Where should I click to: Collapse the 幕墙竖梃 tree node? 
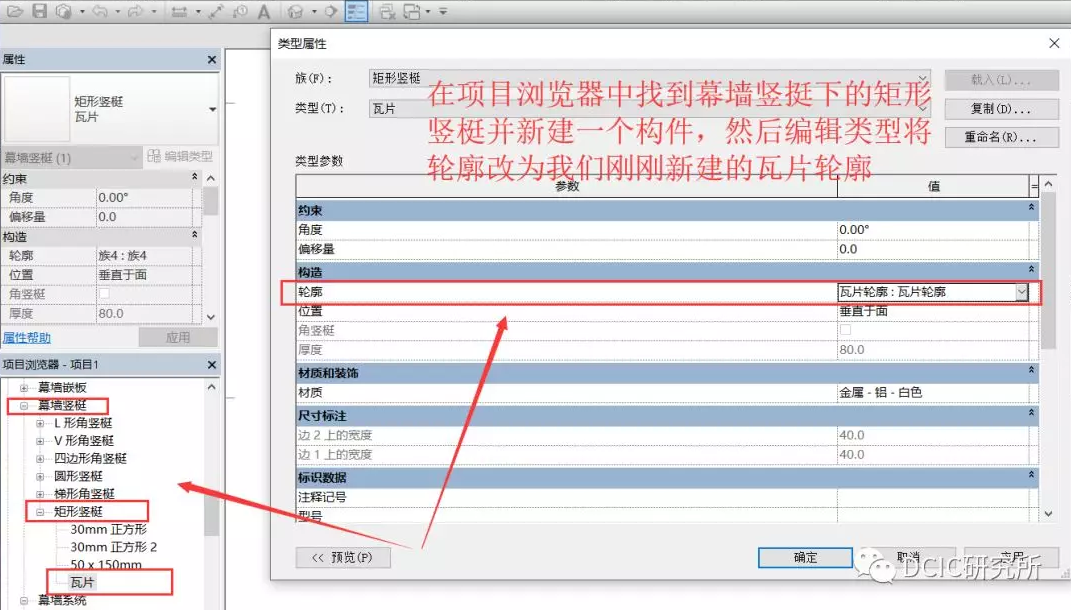click(24, 406)
